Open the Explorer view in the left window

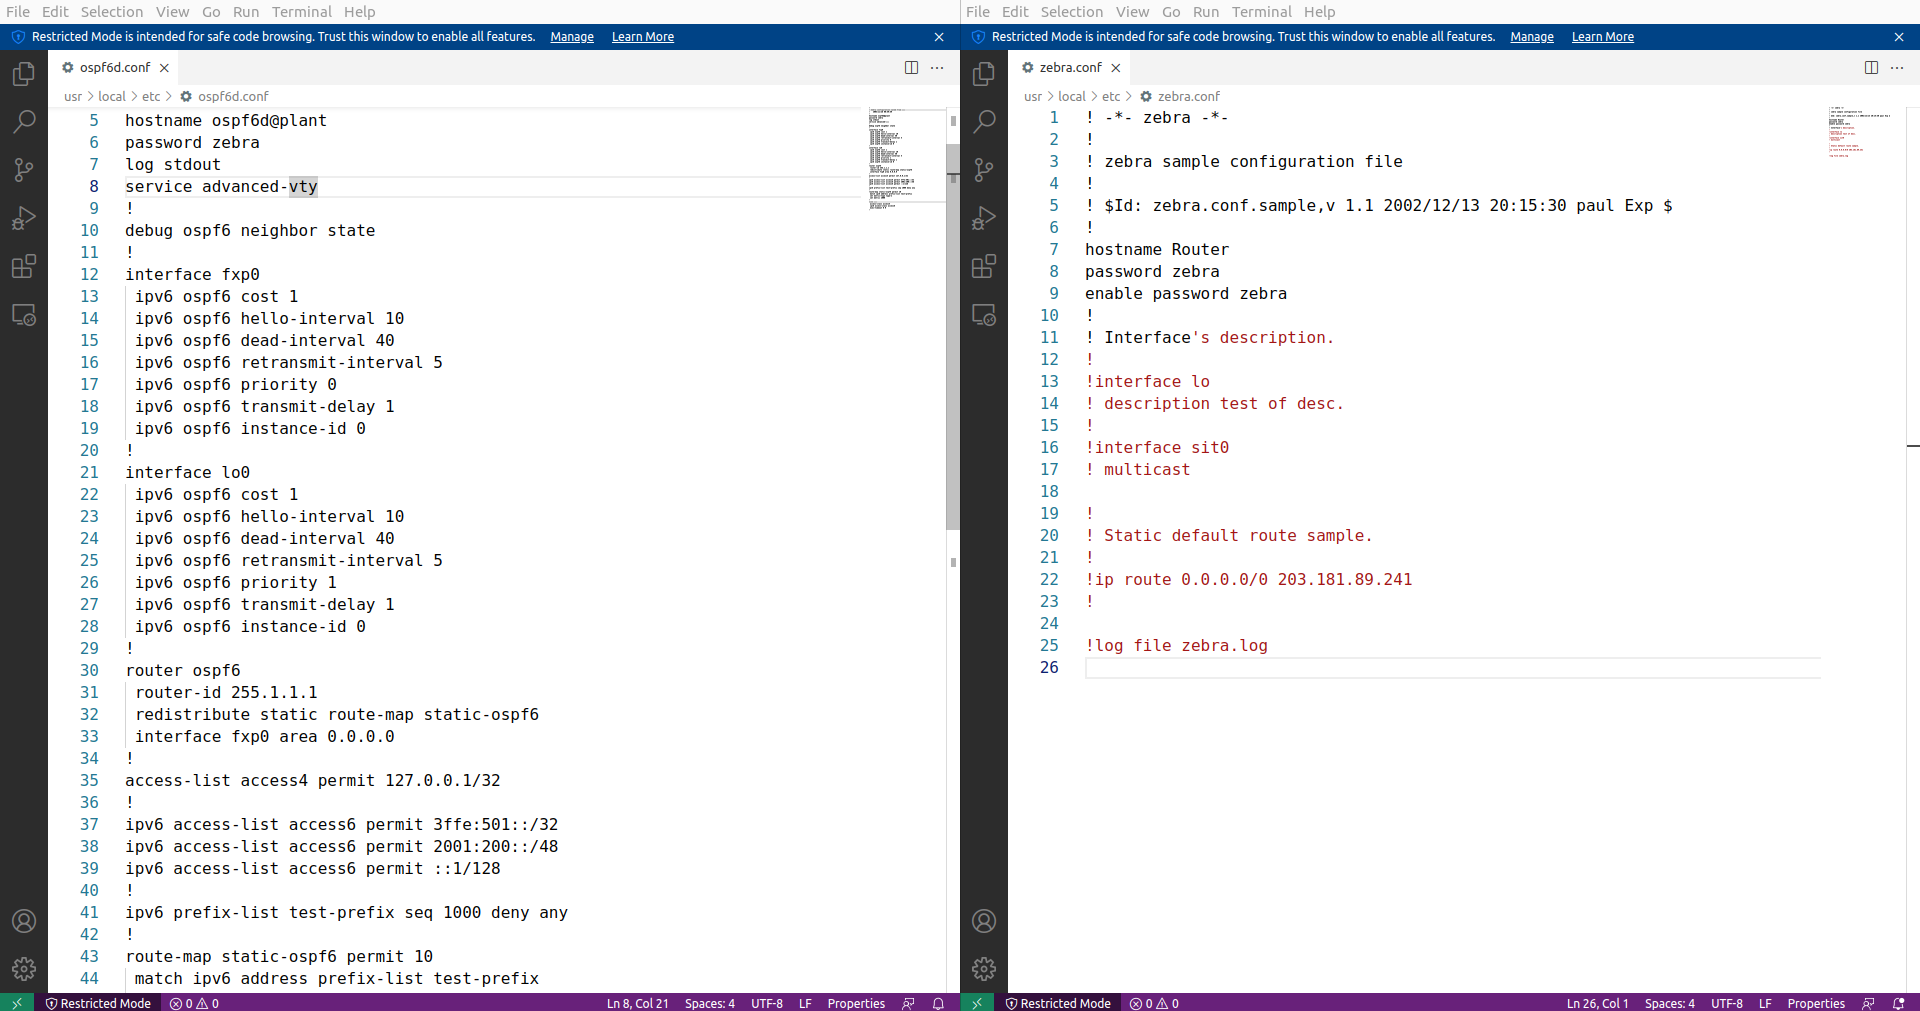(23, 73)
